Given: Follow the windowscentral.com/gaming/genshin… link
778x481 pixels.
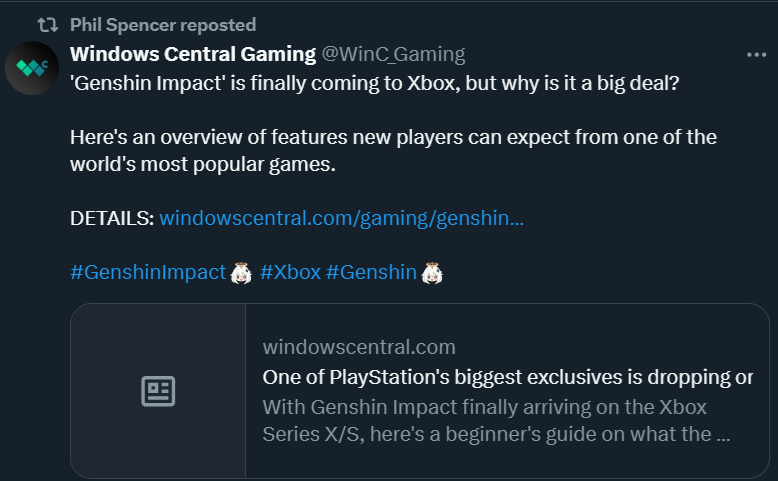Looking at the screenshot, I should (x=341, y=218).
